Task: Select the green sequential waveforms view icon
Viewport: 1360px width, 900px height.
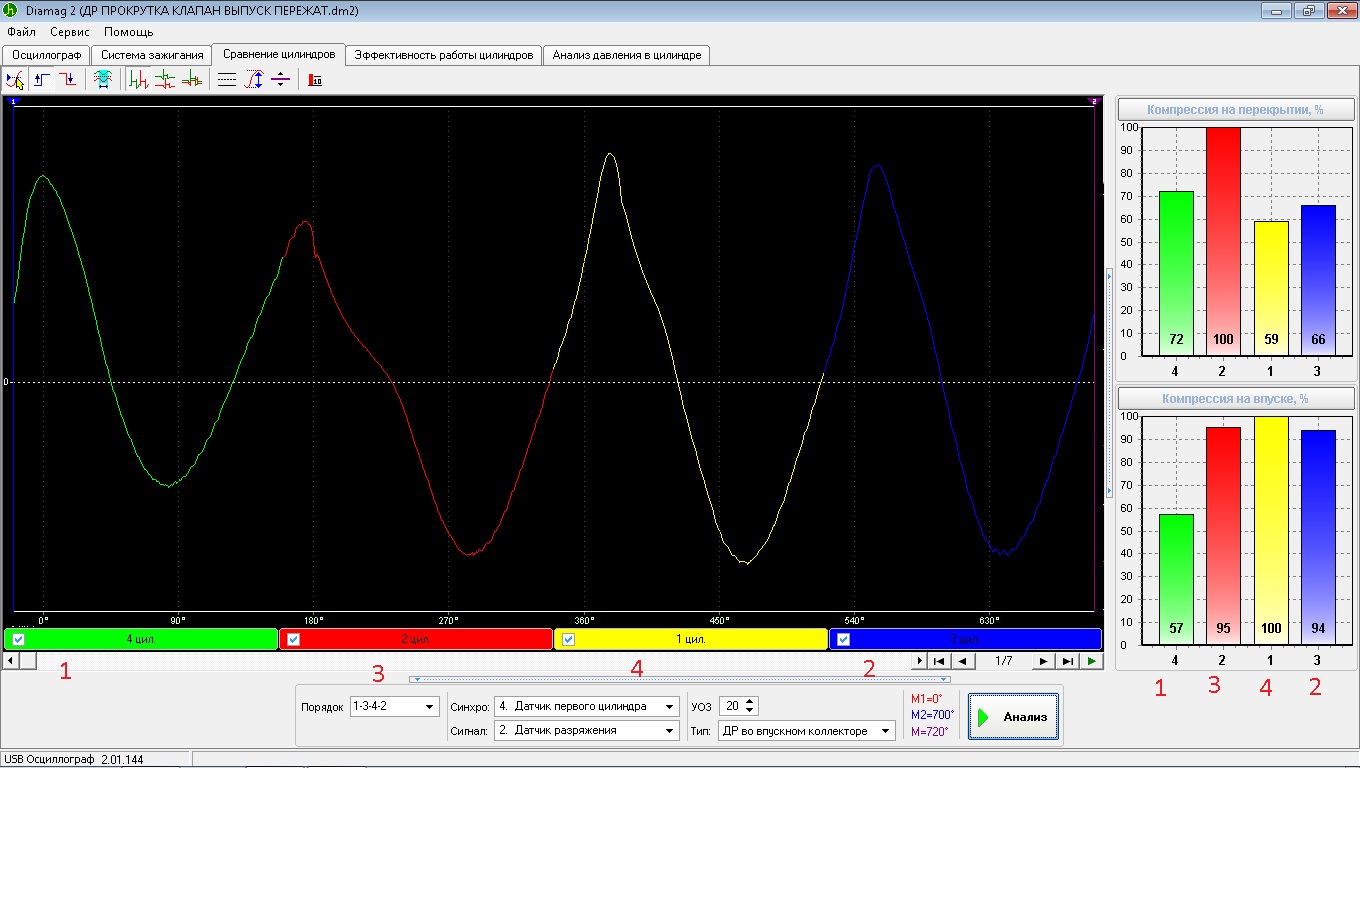Action: pyautogui.click(x=139, y=80)
